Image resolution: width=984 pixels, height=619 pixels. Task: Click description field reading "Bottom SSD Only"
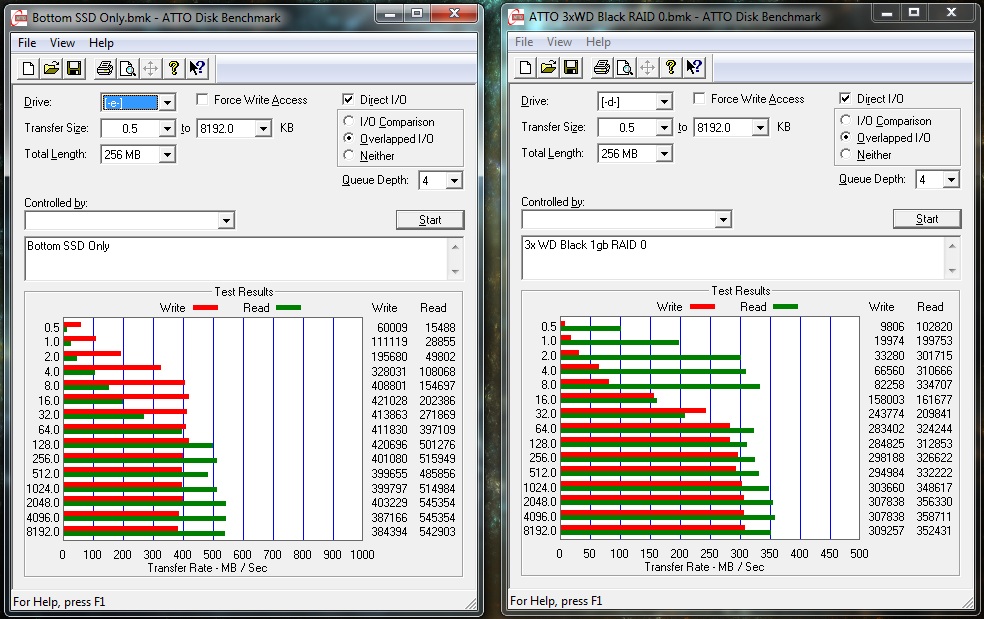(x=236, y=257)
